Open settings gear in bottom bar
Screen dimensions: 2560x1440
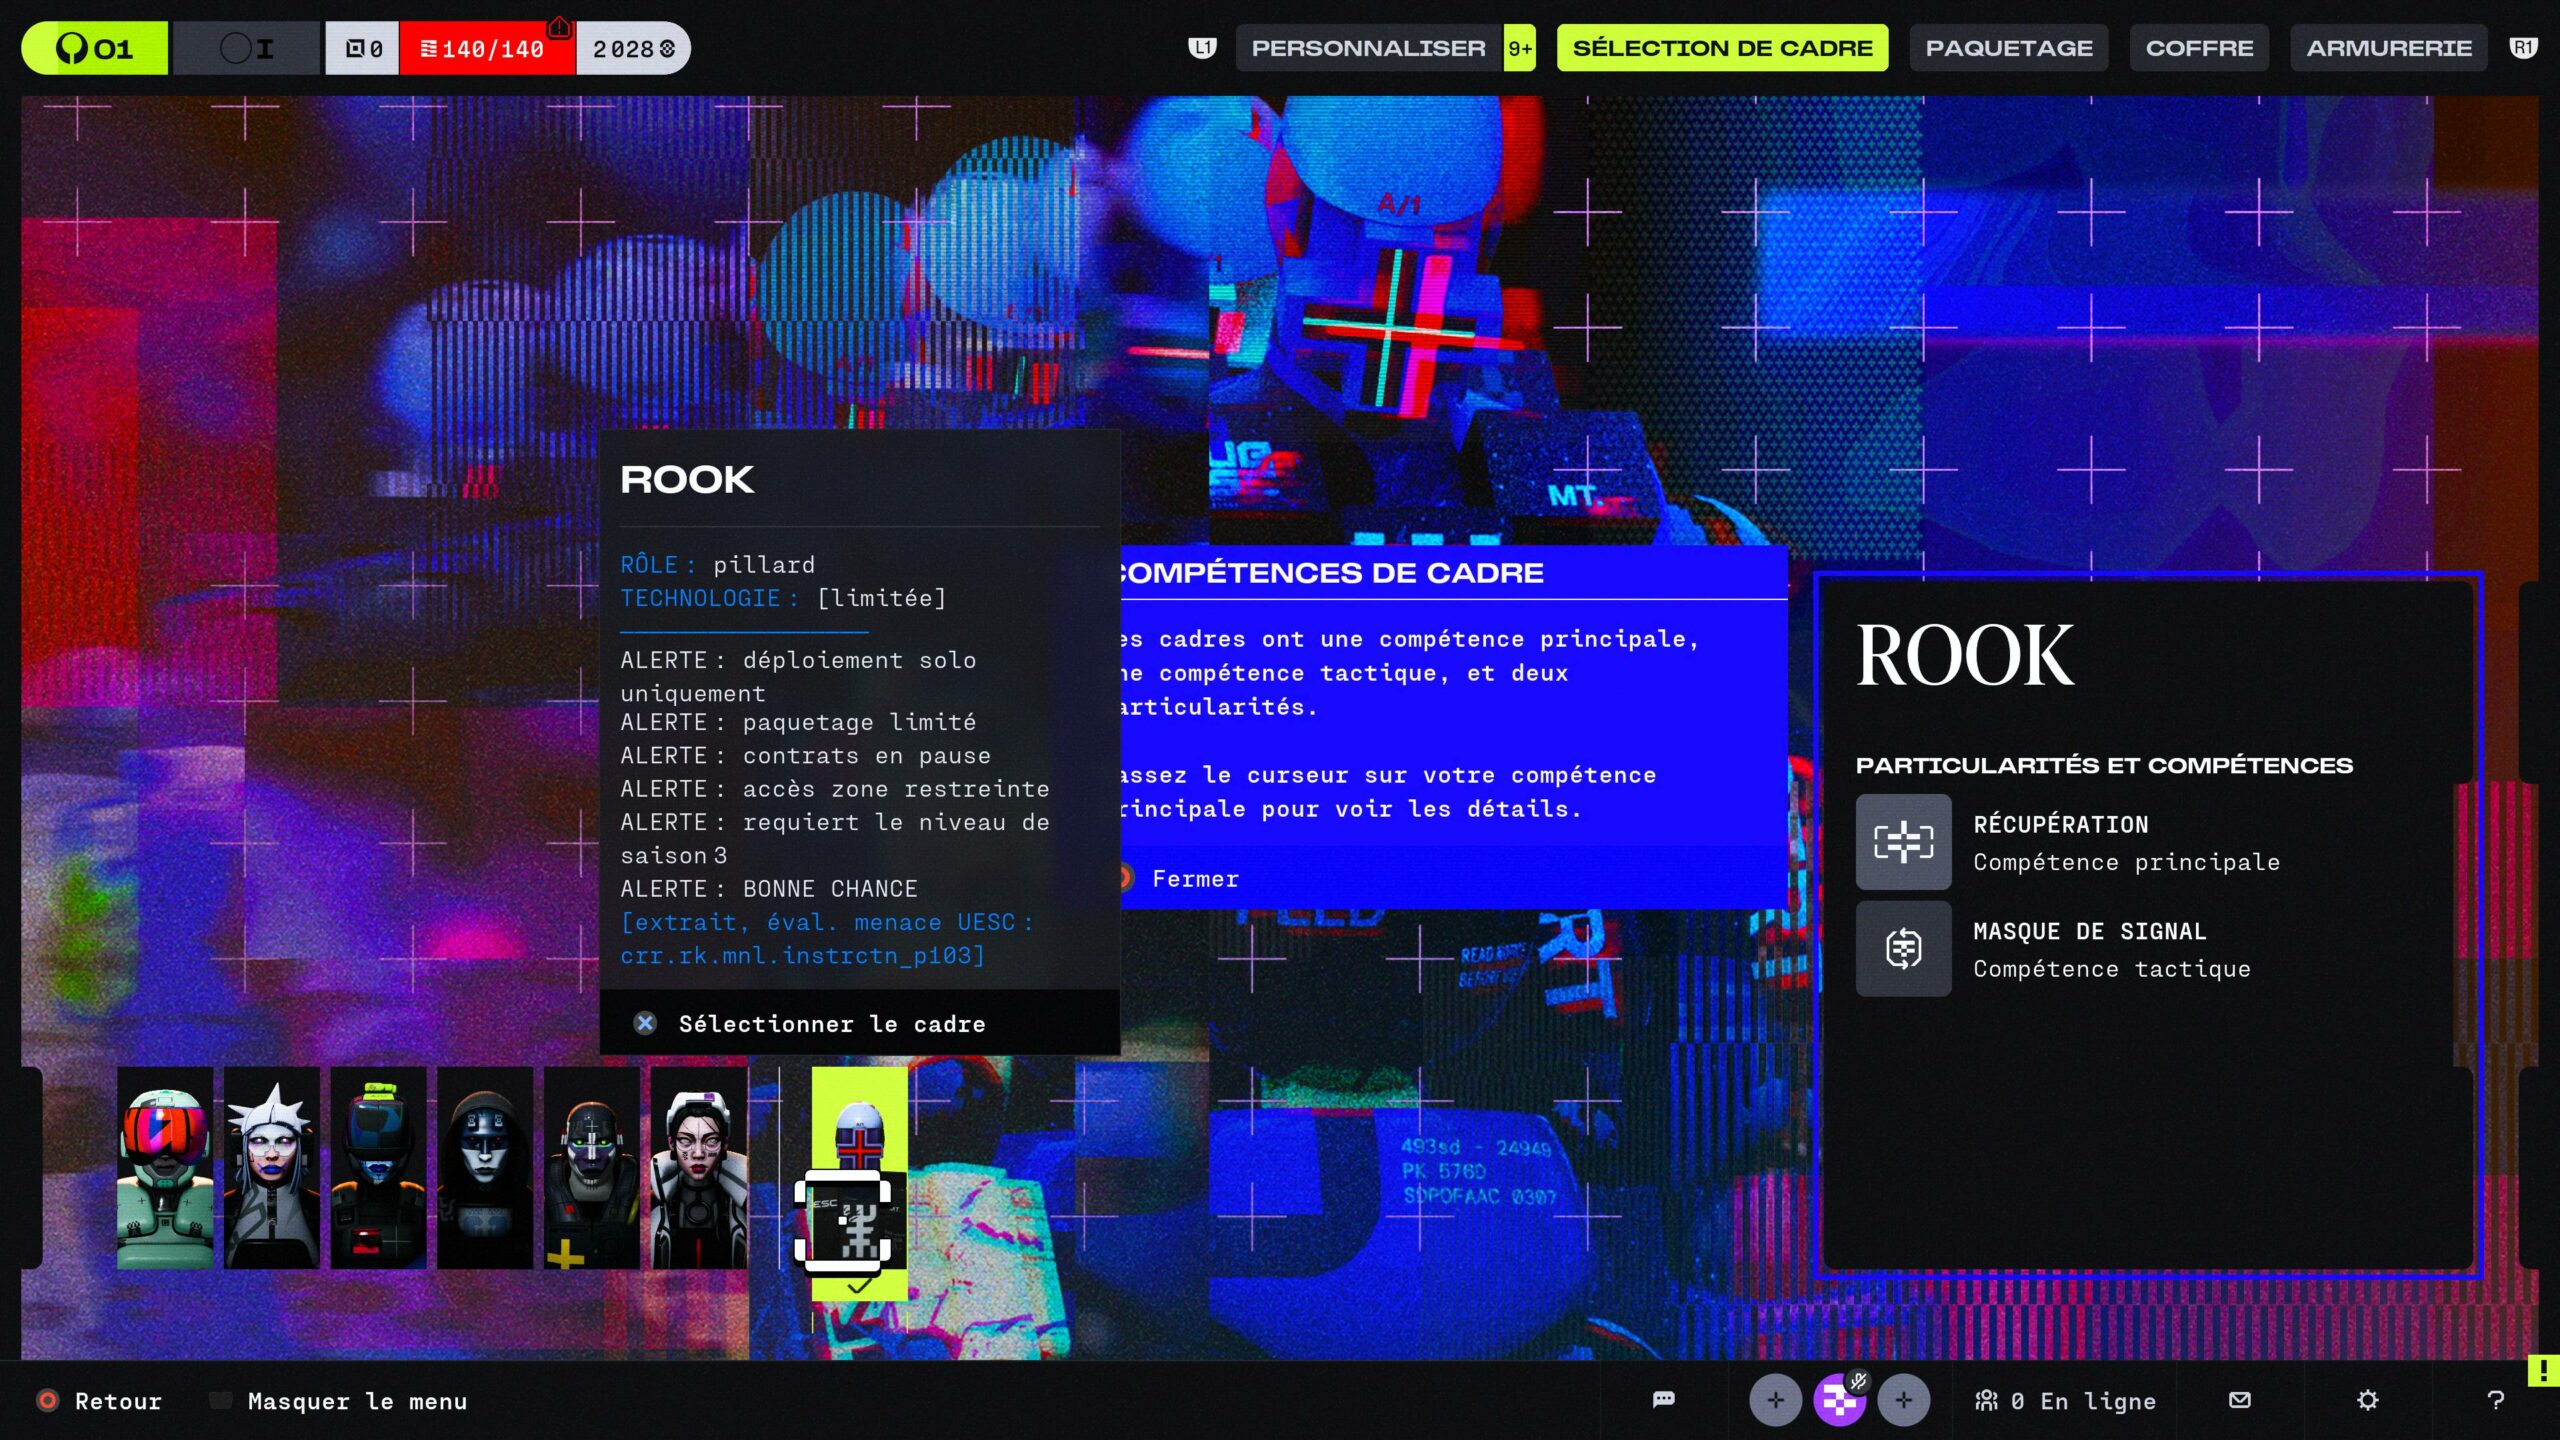(2367, 1400)
